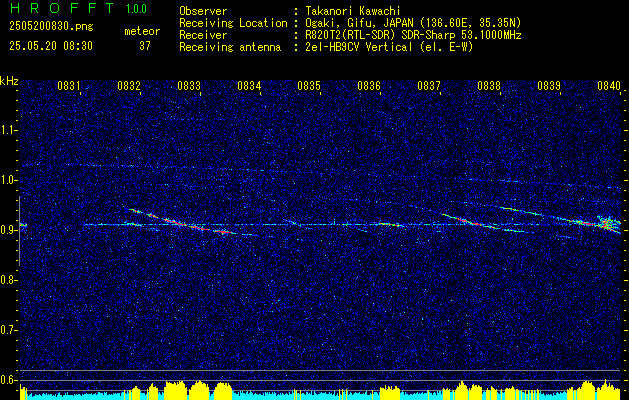The image size is (629, 400).
Task: Click the 0840 time marker
Action: tap(609, 85)
